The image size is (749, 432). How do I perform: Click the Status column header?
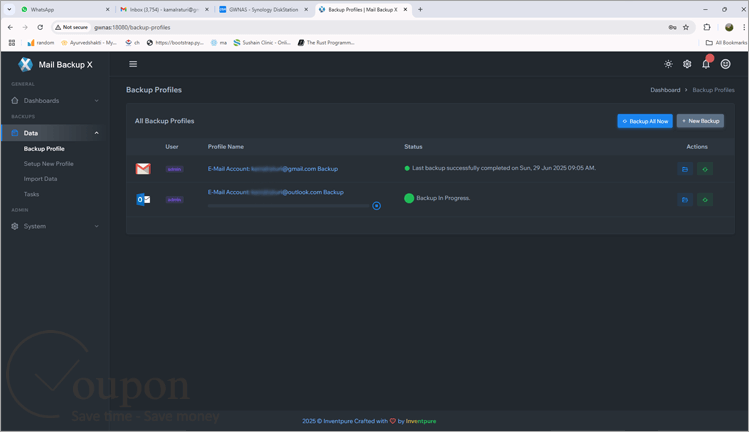(x=413, y=147)
